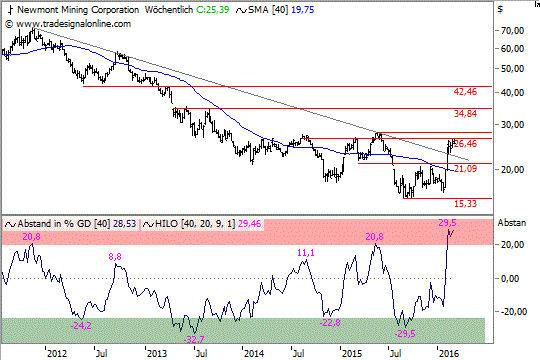This screenshot has width=540, height=360.
Task: Click the 2012 time axis label
Action: [x=58, y=353]
